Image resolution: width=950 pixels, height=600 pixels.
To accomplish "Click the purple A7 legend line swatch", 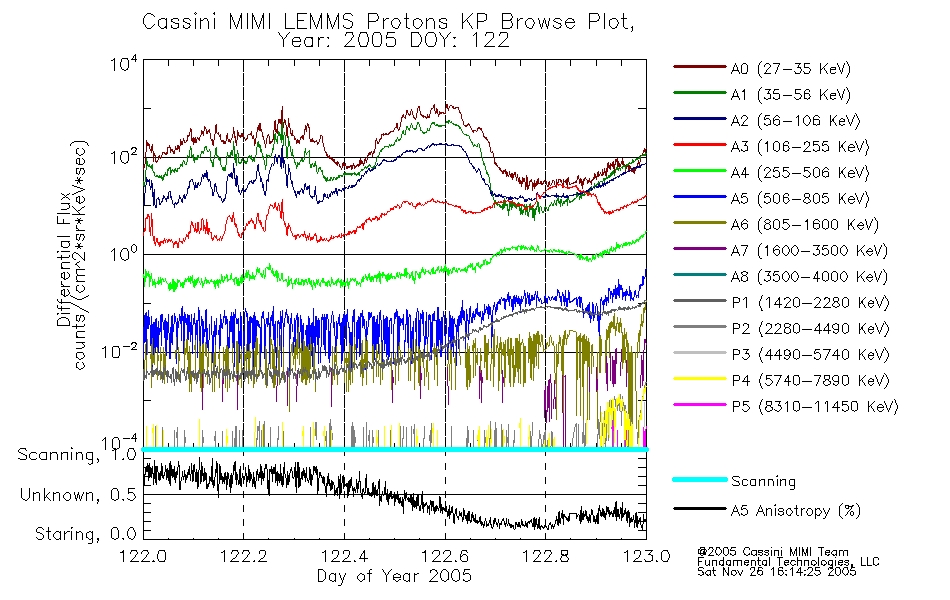I will (699, 248).
